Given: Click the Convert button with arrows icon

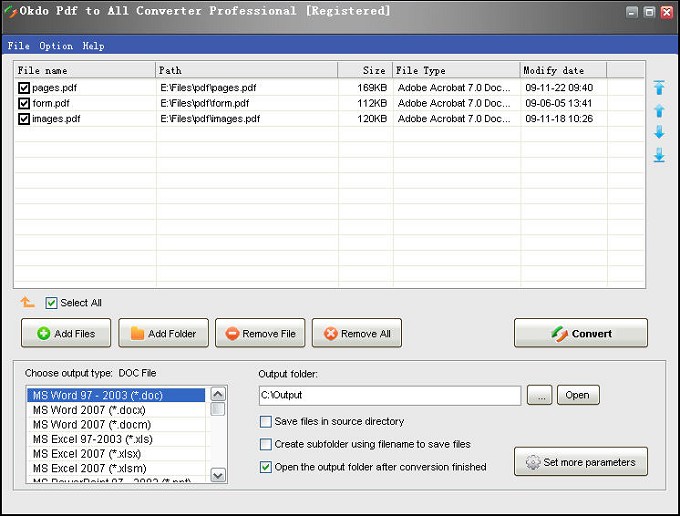Looking at the screenshot, I should pyautogui.click(x=581, y=333).
